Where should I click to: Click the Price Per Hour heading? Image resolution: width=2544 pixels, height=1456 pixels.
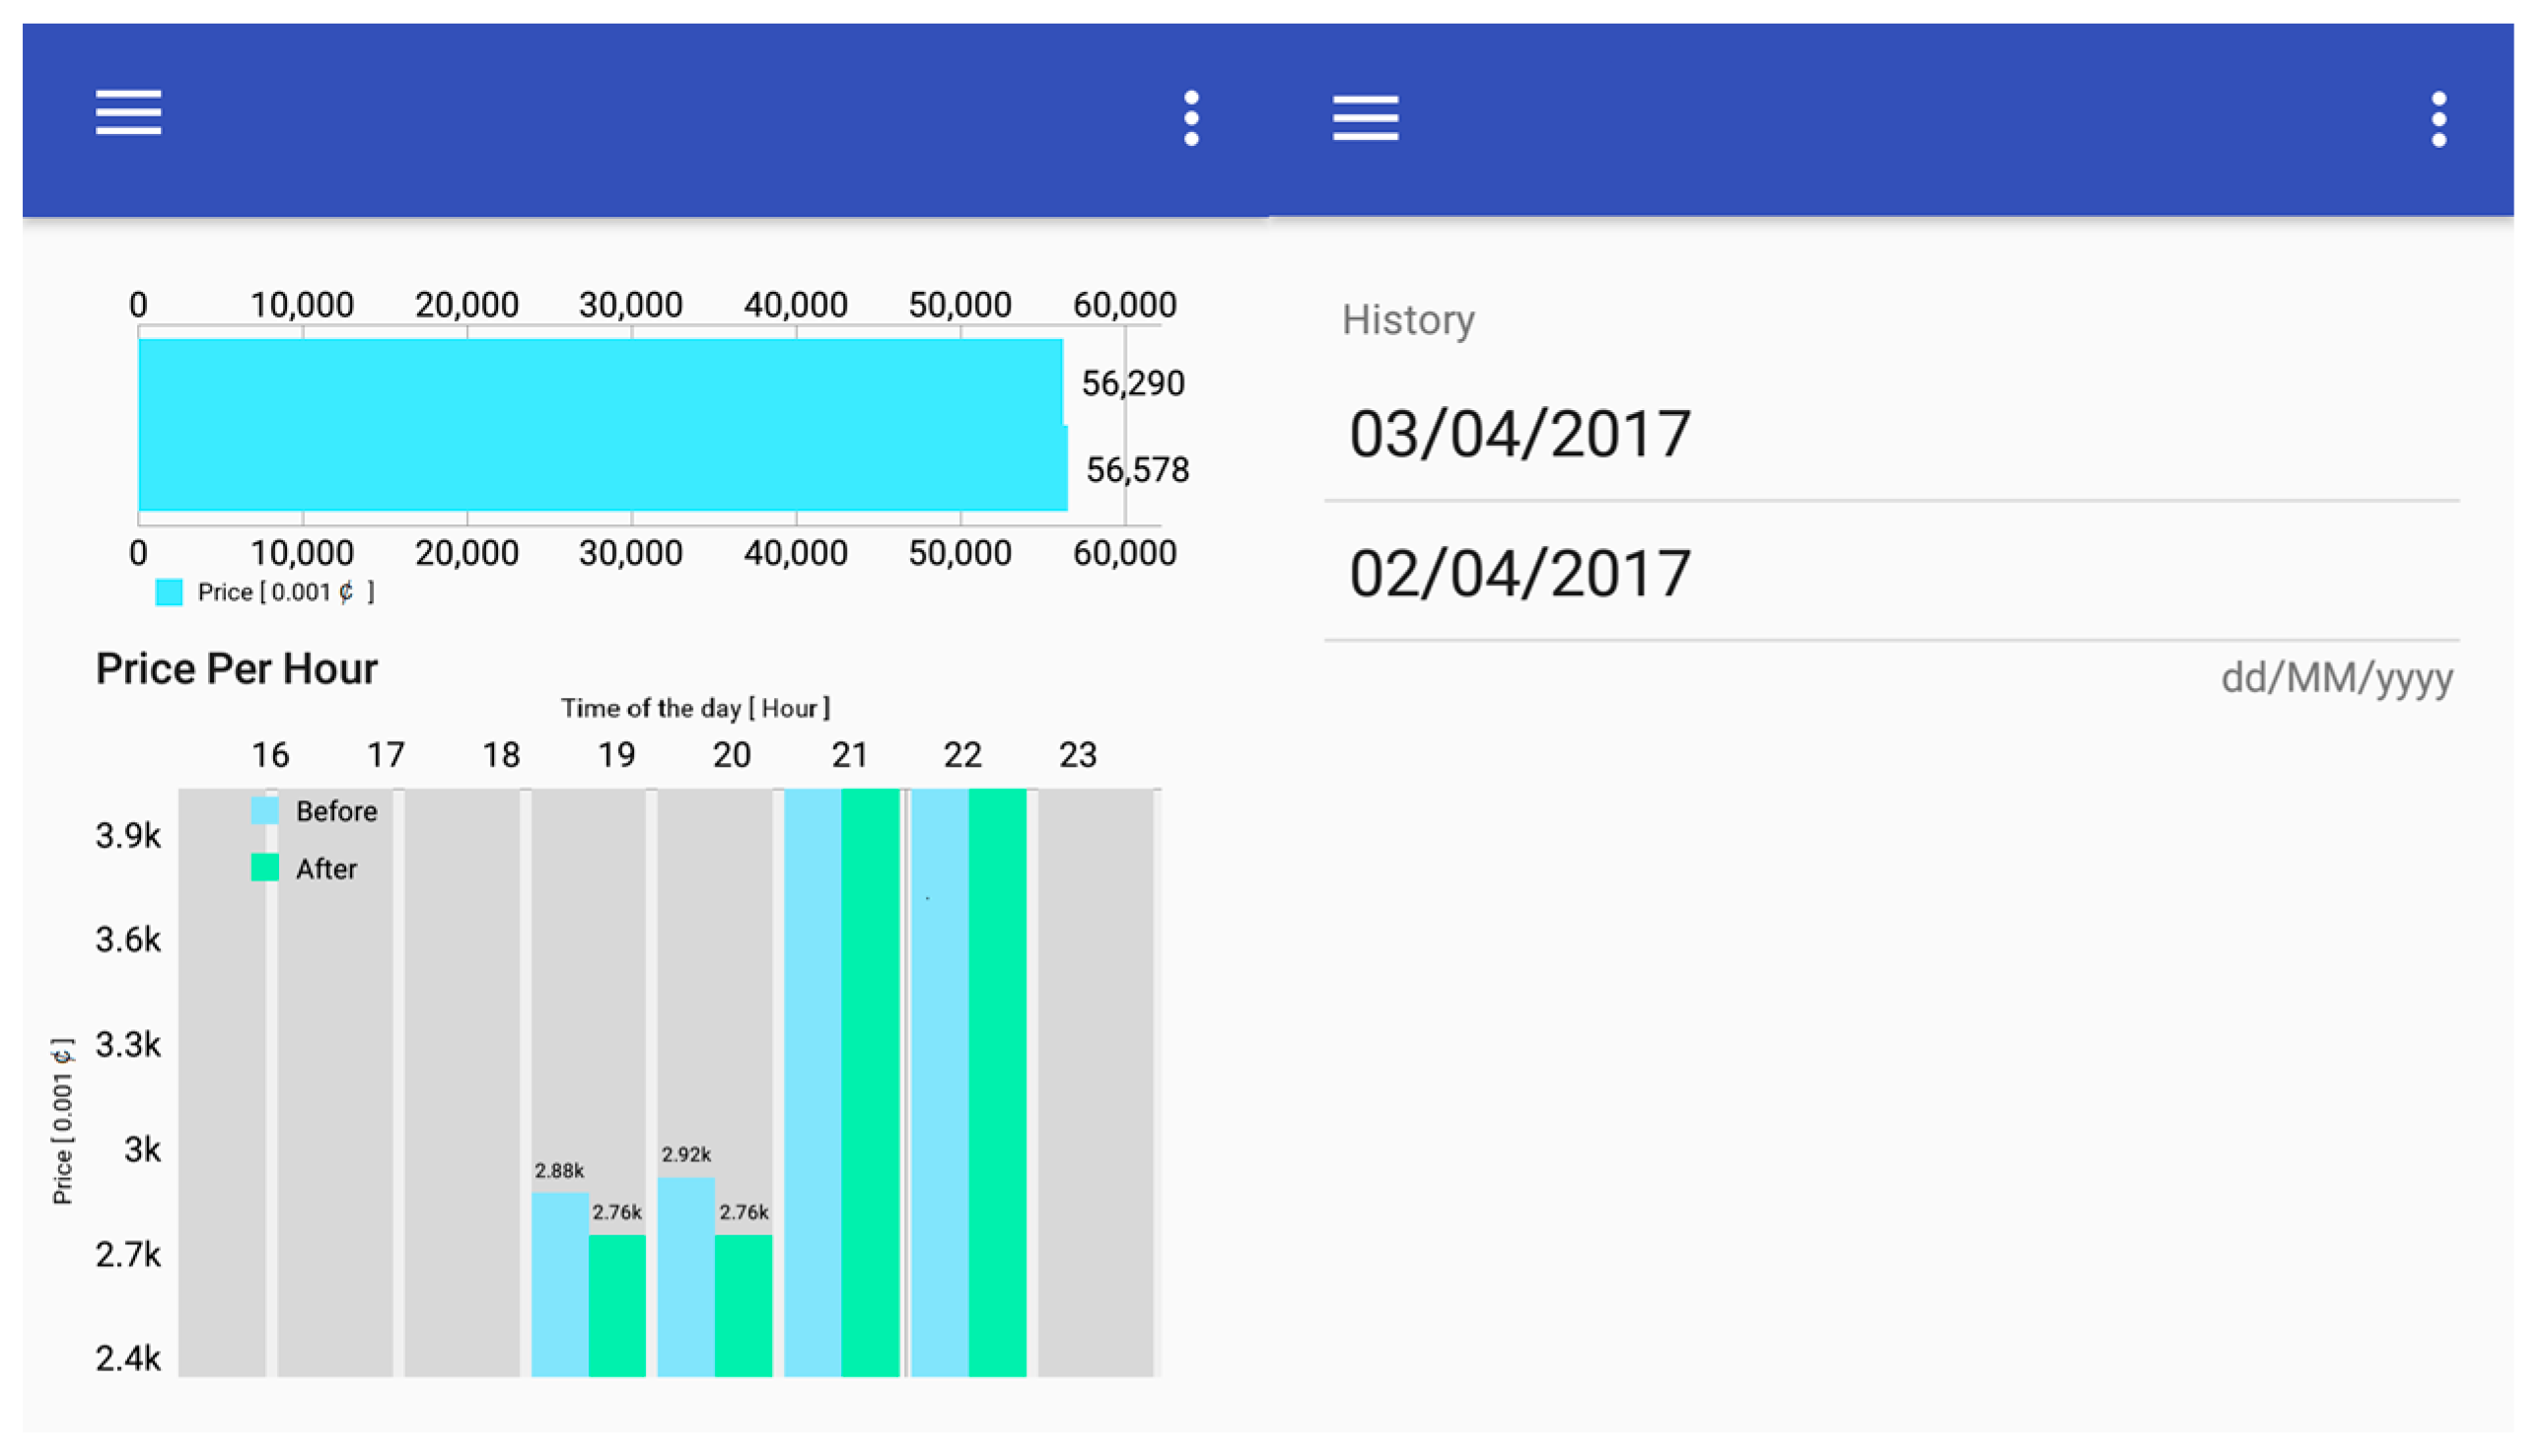(236, 668)
